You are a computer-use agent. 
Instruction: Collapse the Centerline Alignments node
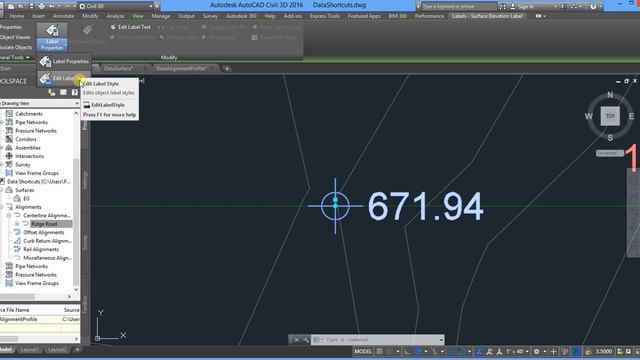point(9,215)
